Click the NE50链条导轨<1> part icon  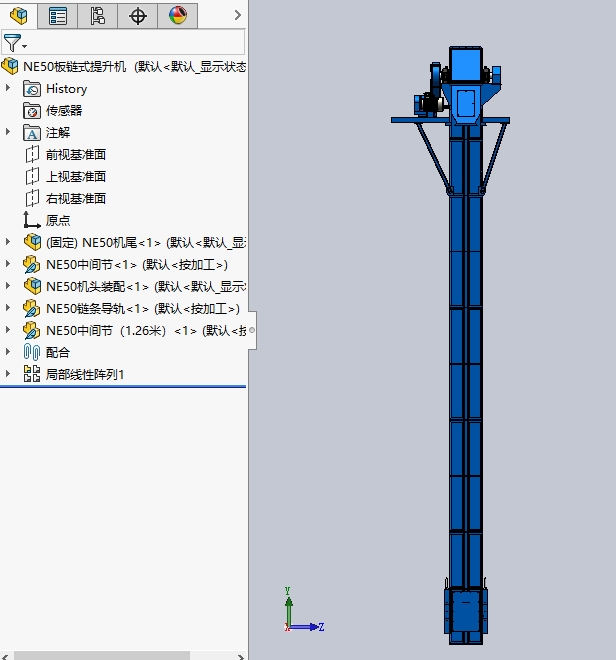[x=32, y=308]
